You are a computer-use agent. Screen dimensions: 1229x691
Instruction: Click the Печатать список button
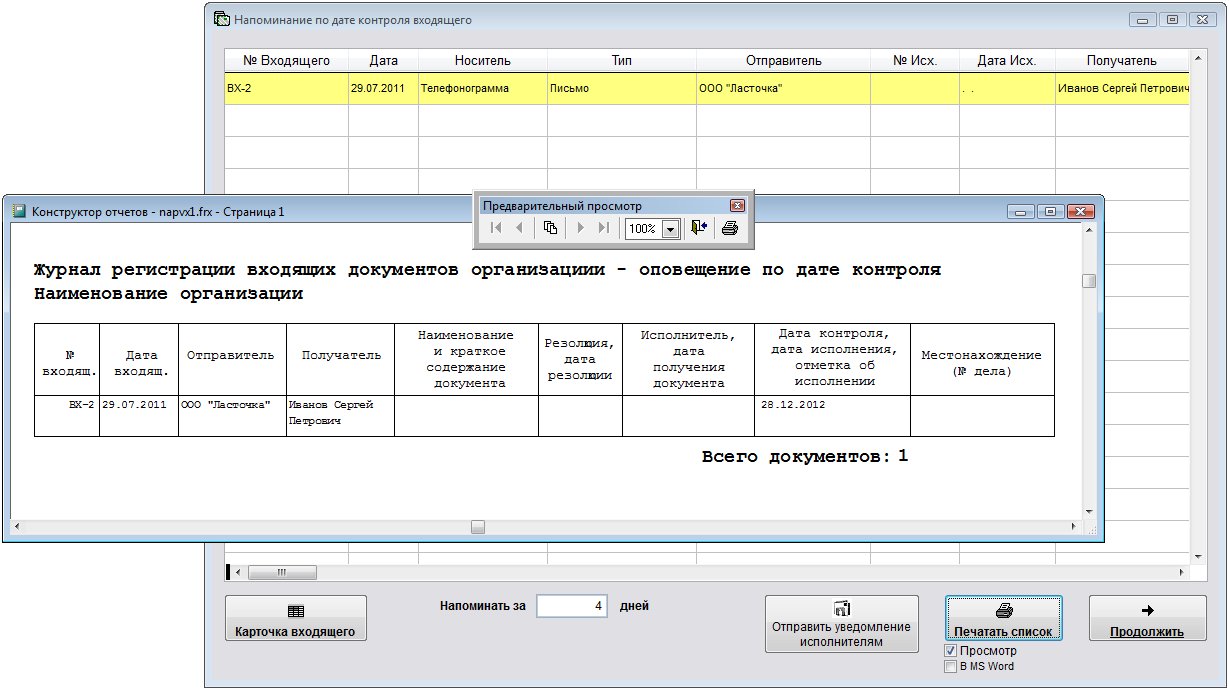pyautogui.click(x=1004, y=619)
